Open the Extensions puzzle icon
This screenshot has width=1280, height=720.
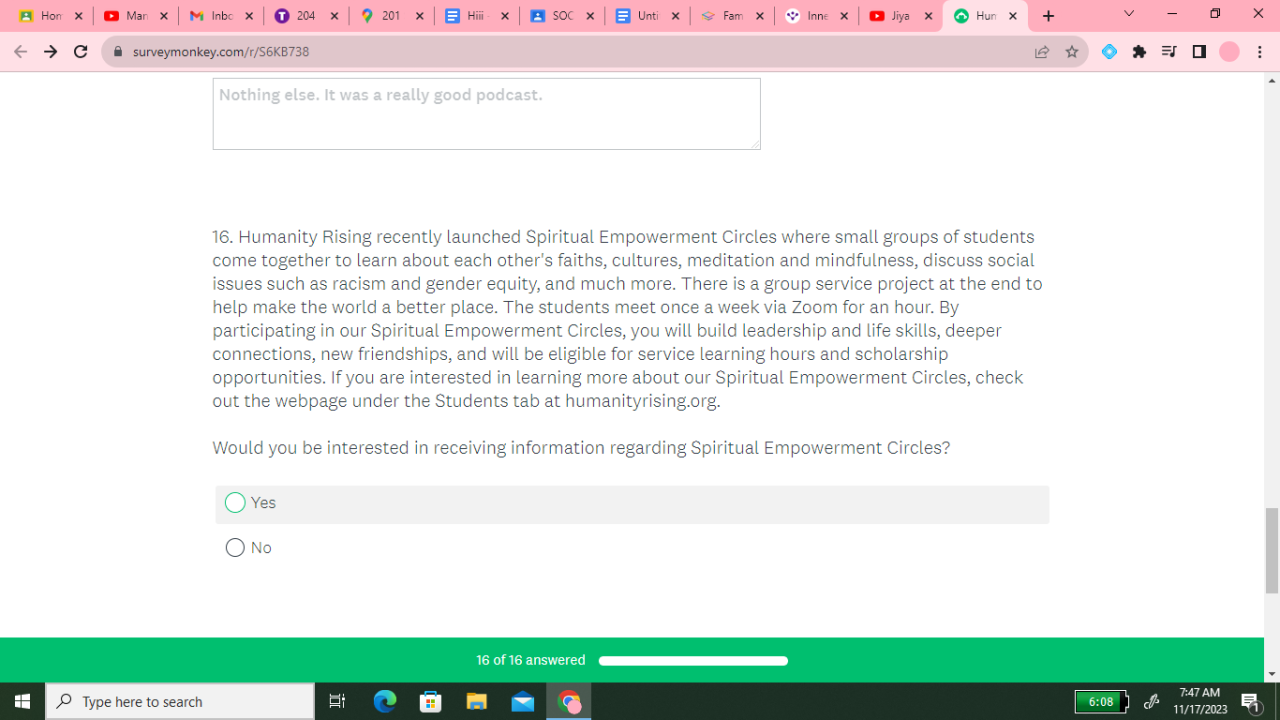(1139, 52)
